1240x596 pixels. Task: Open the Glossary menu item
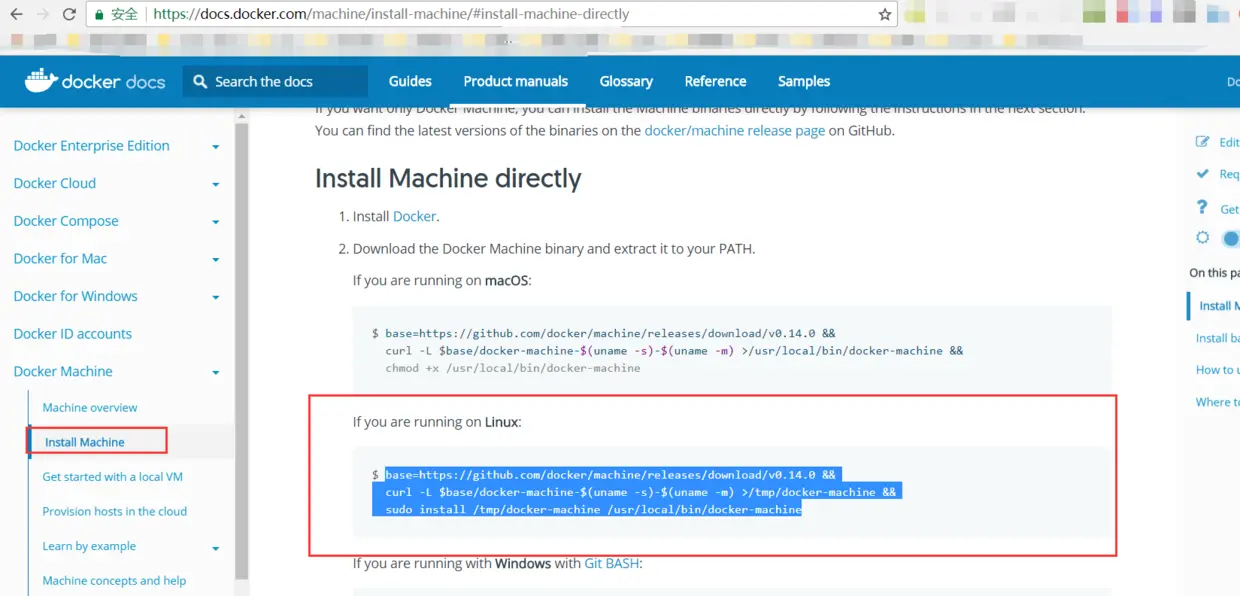(626, 81)
